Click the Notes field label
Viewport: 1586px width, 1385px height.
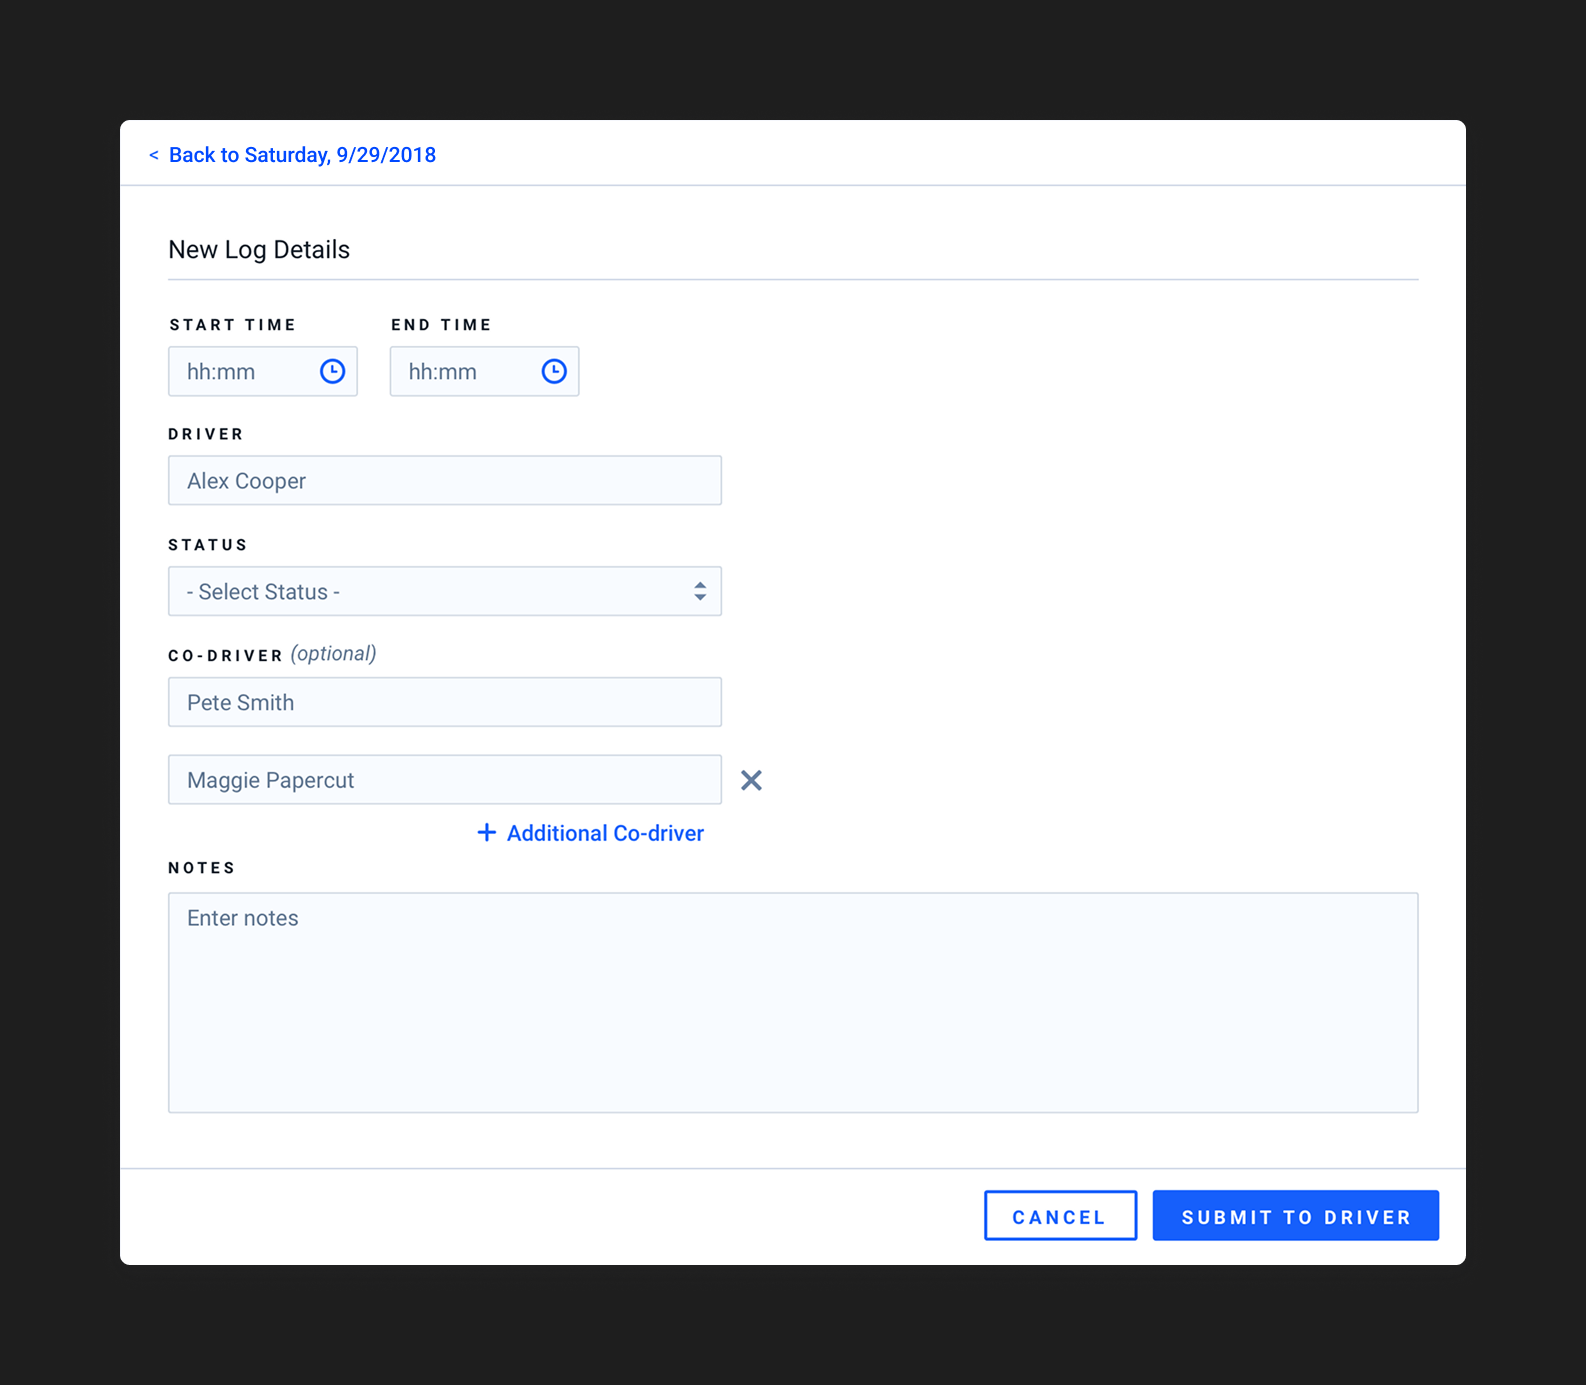202,868
